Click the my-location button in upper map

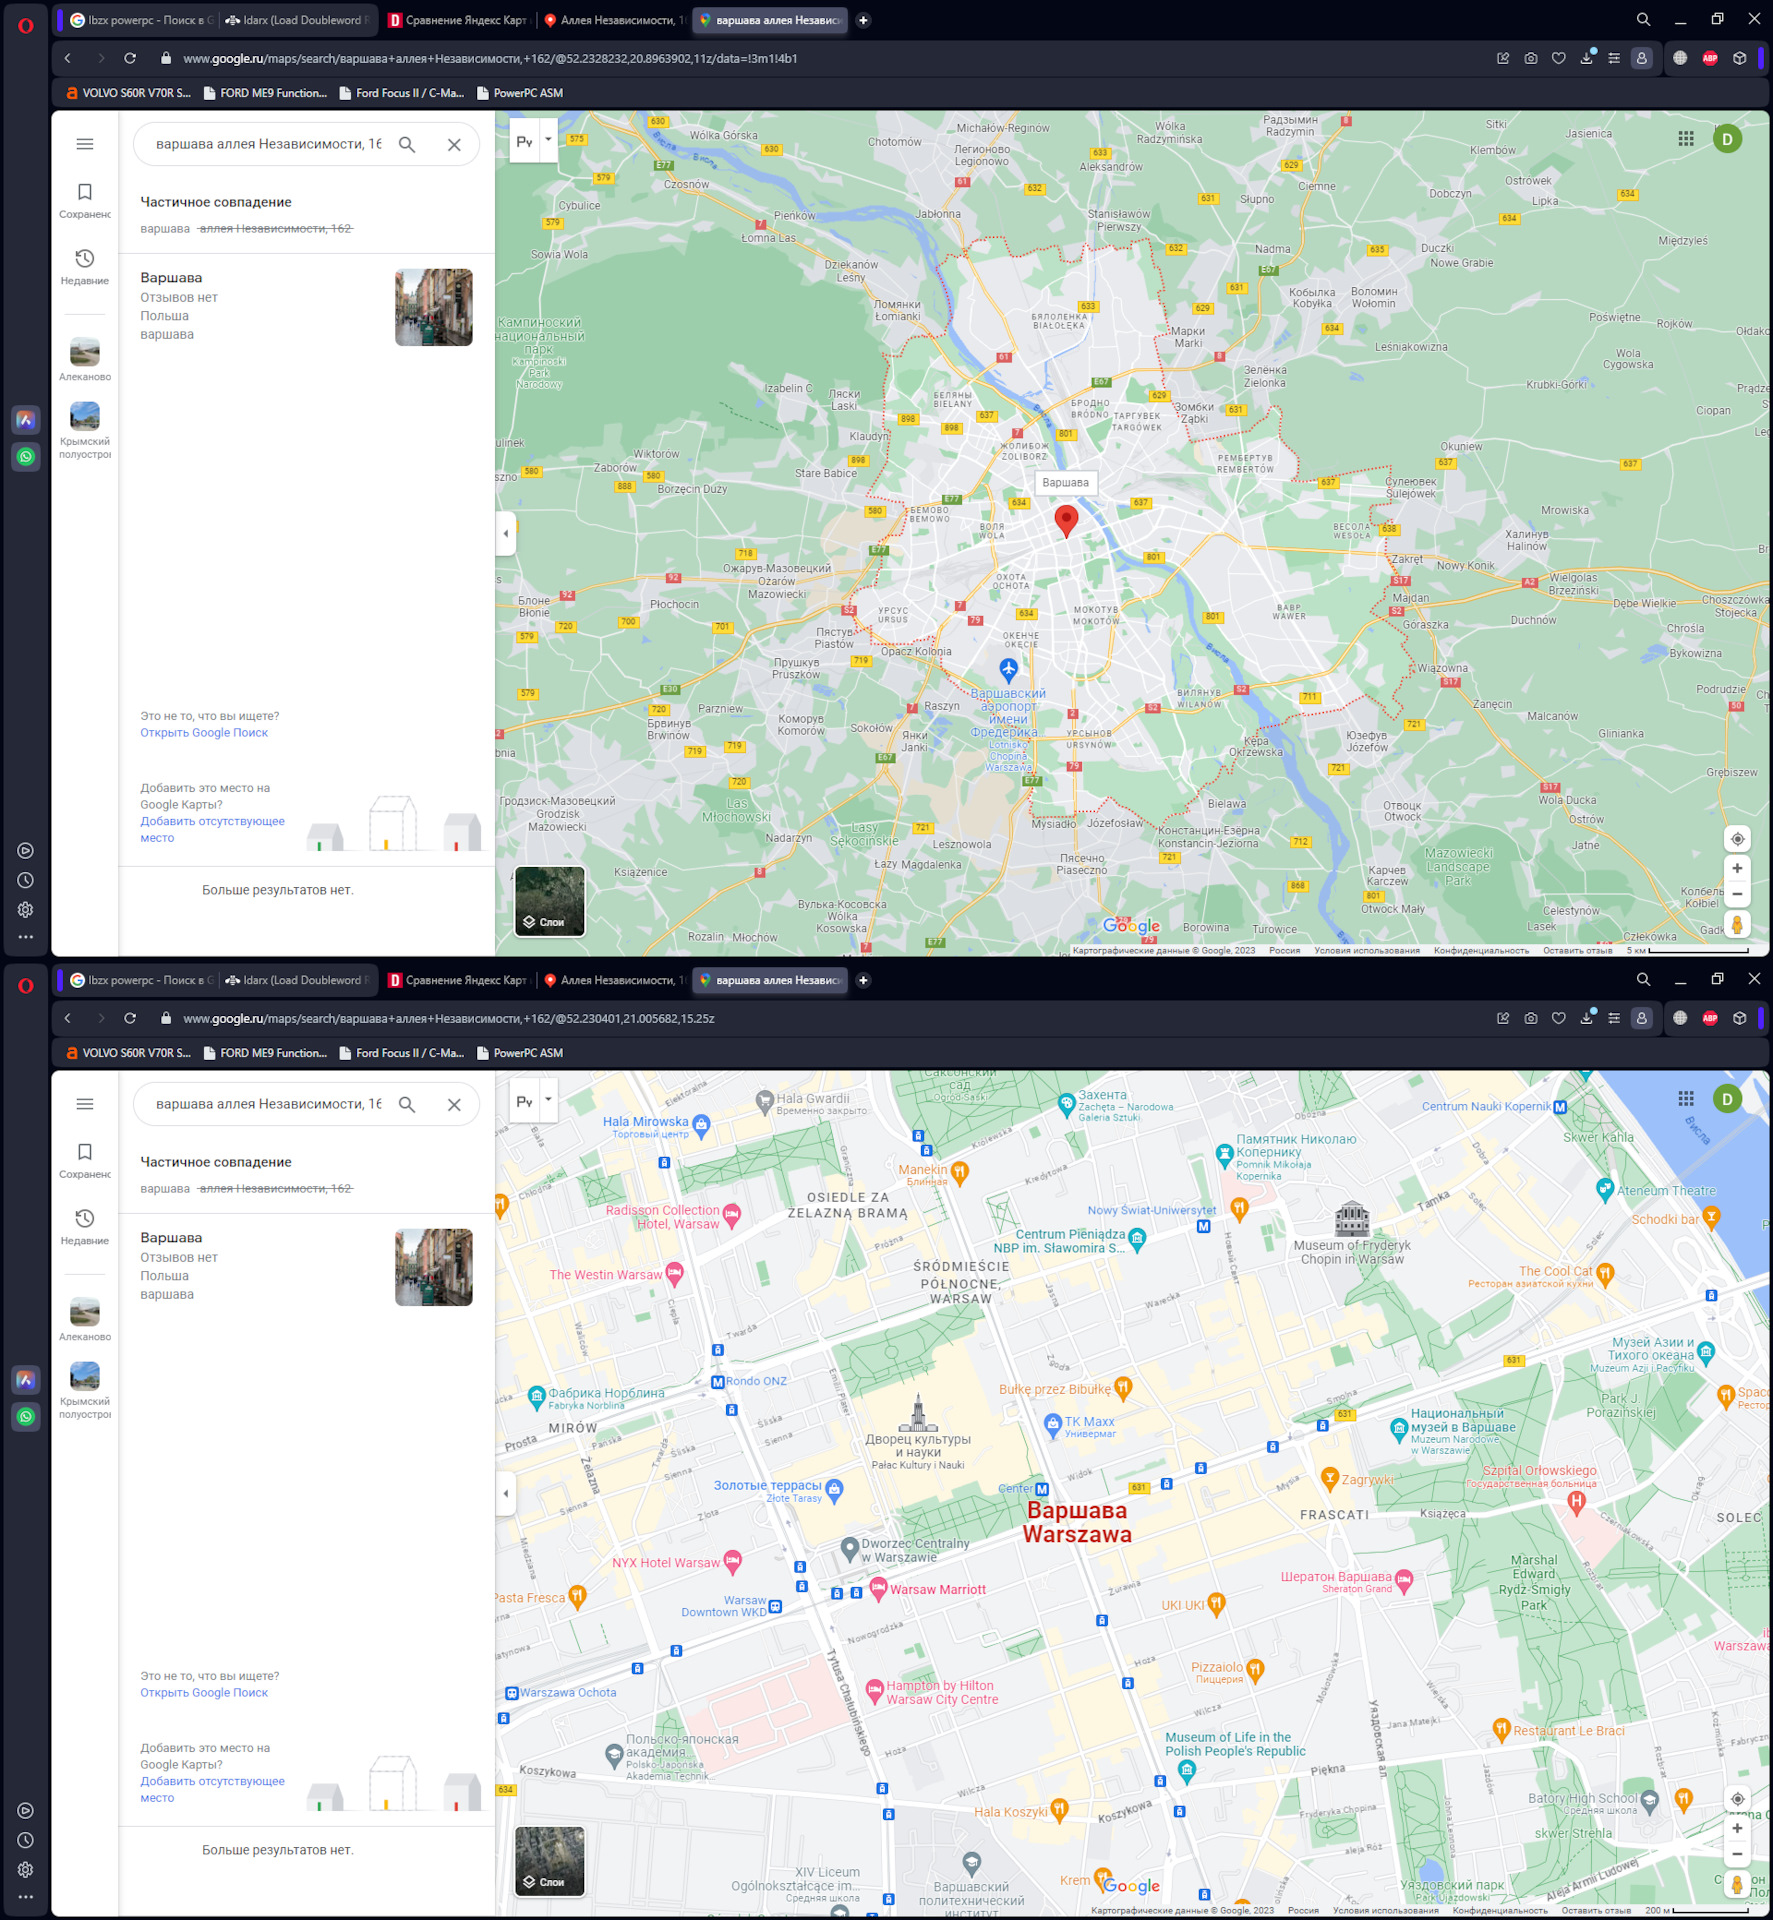[1737, 839]
